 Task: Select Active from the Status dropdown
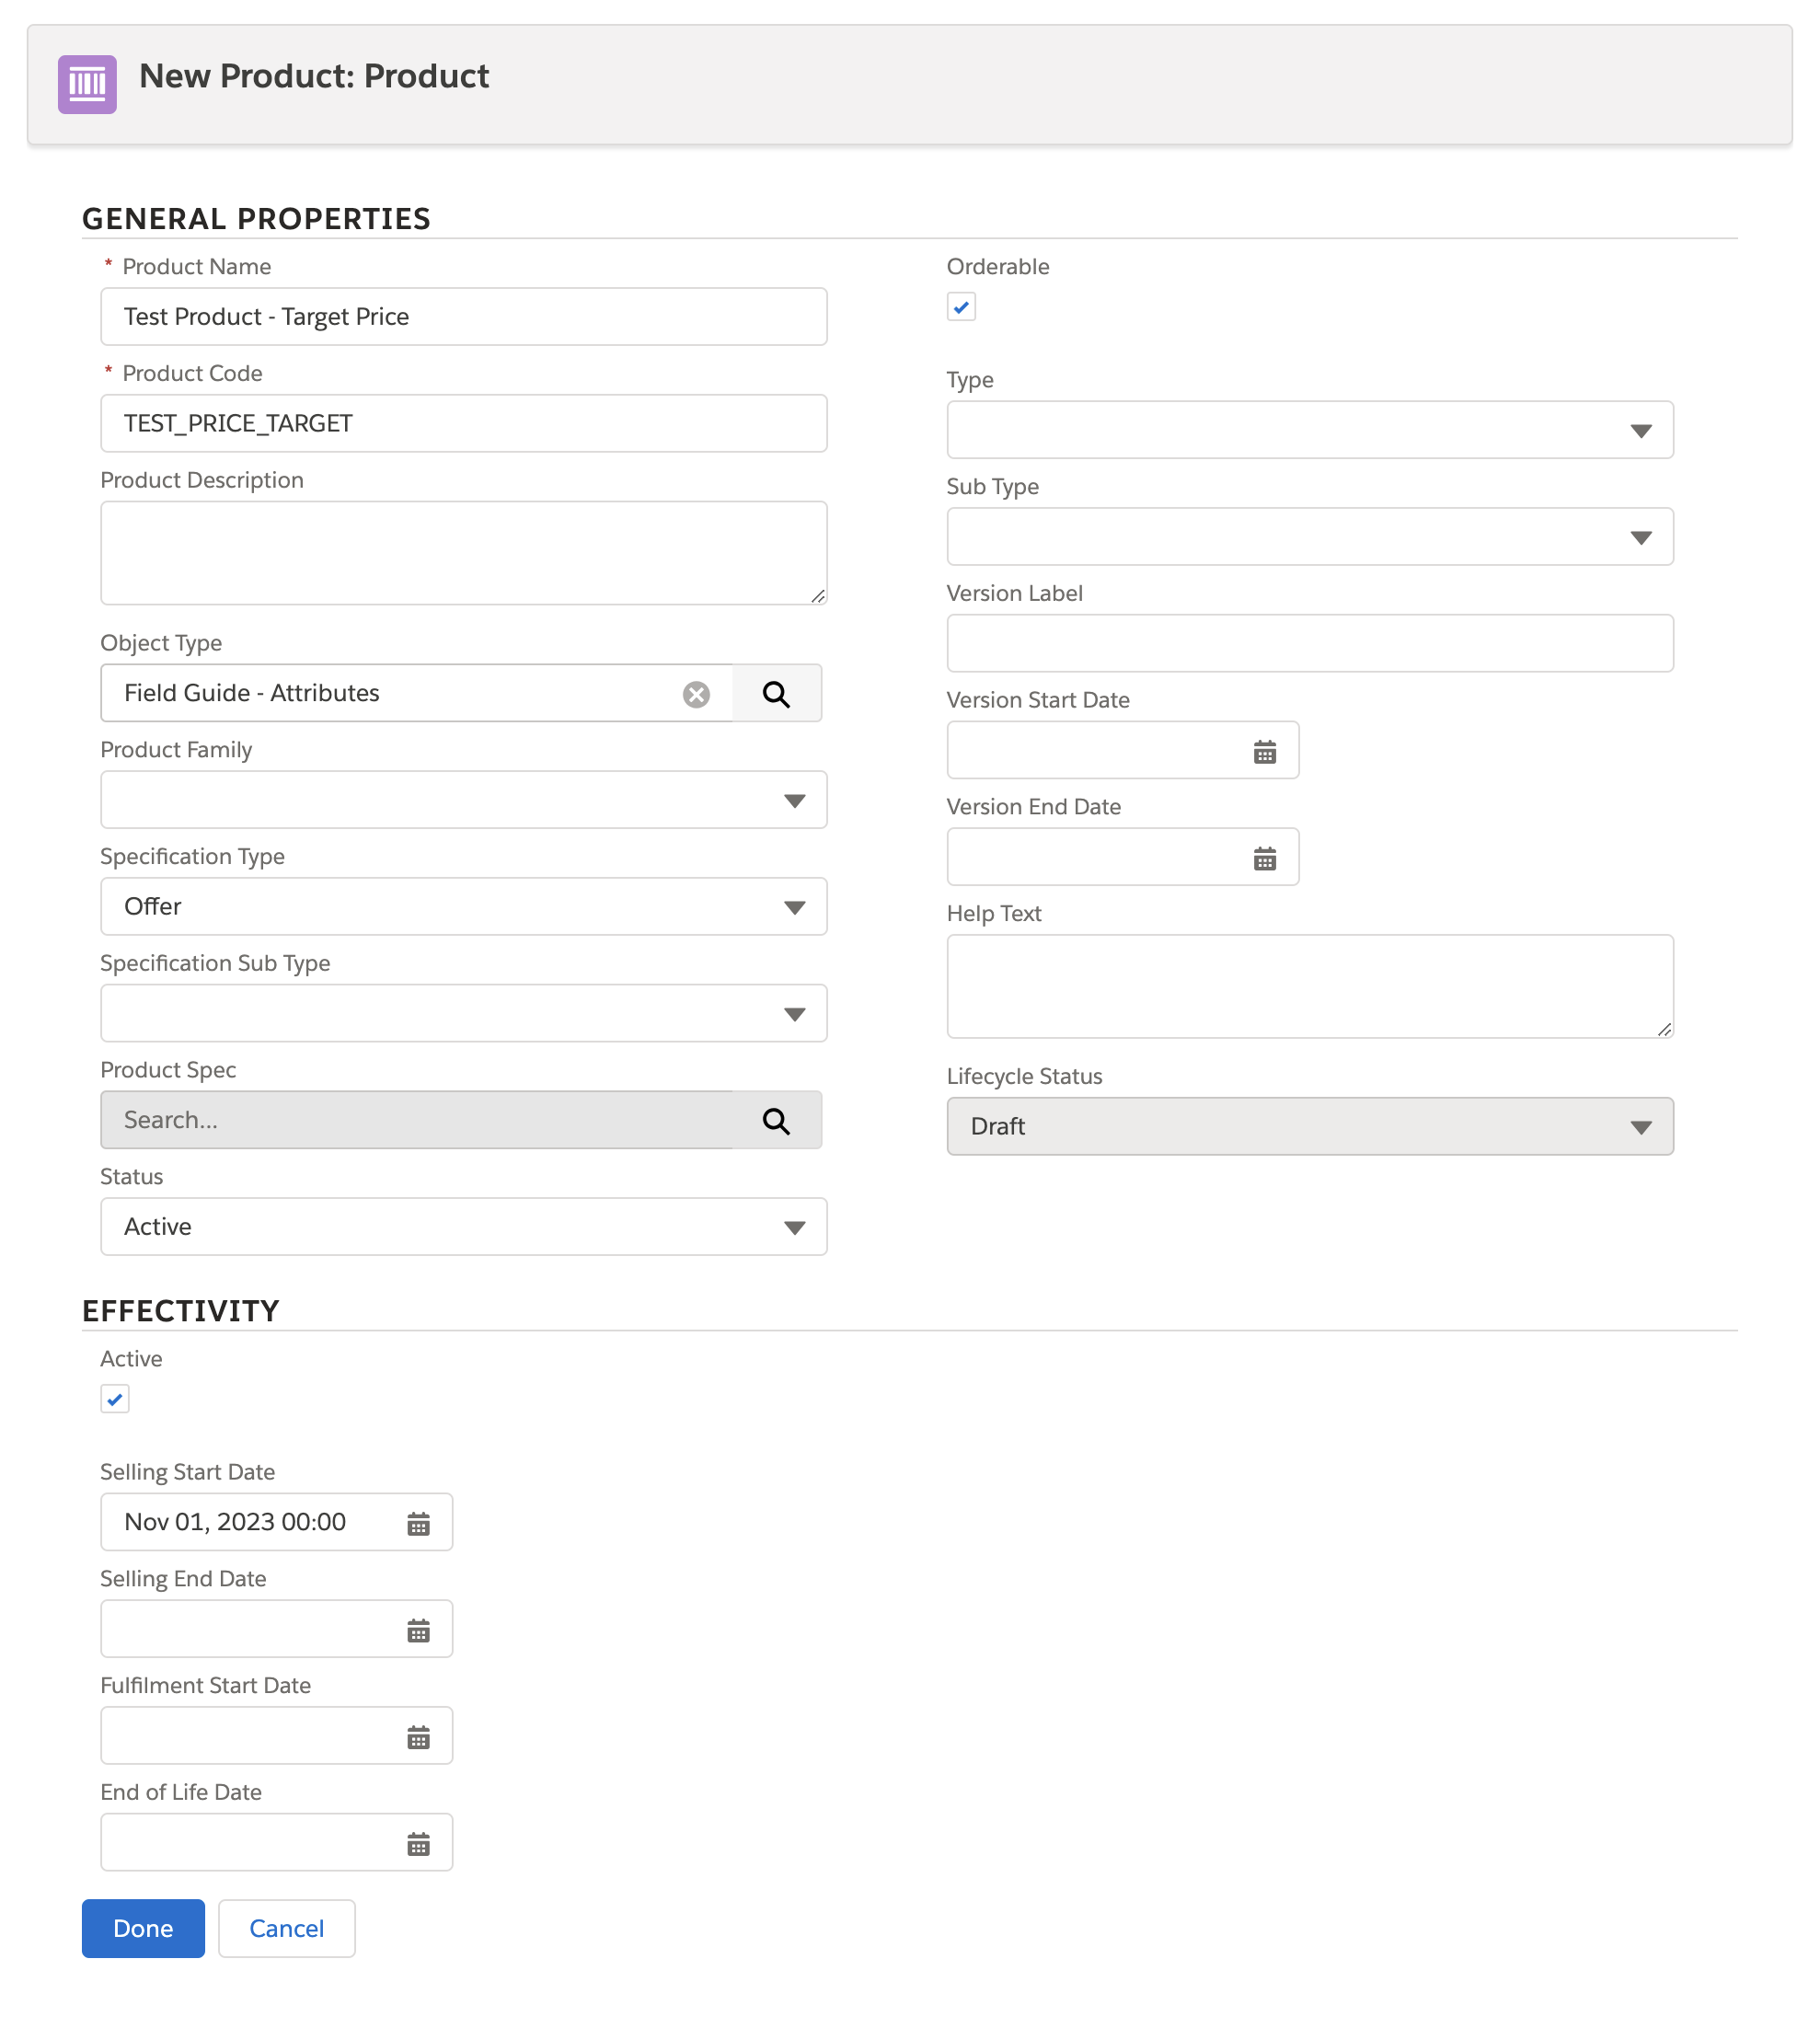coord(464,1225)
